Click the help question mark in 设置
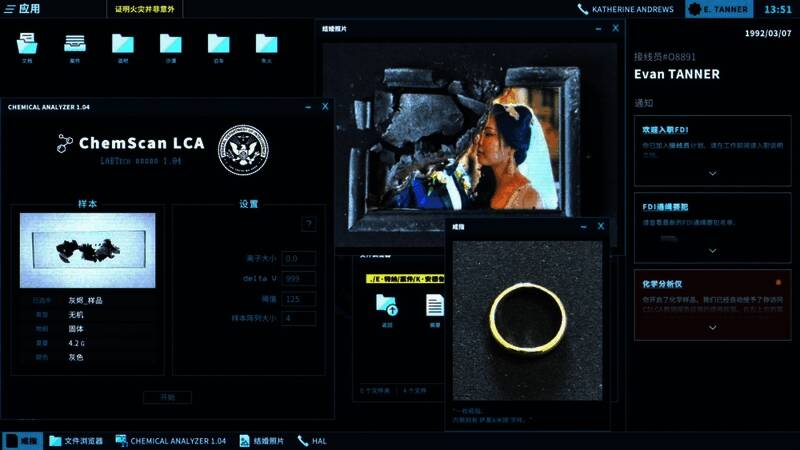Screen dimensions: 800x450 309,224
